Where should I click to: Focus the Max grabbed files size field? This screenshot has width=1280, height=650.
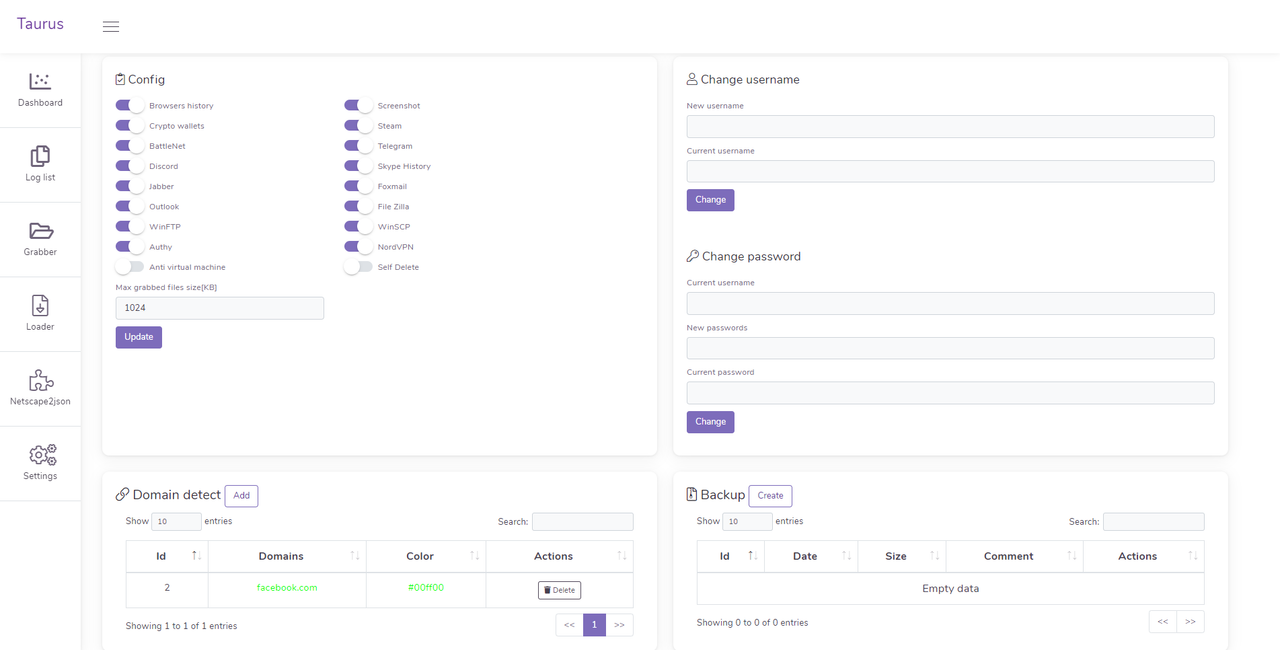tap(220, 308)
